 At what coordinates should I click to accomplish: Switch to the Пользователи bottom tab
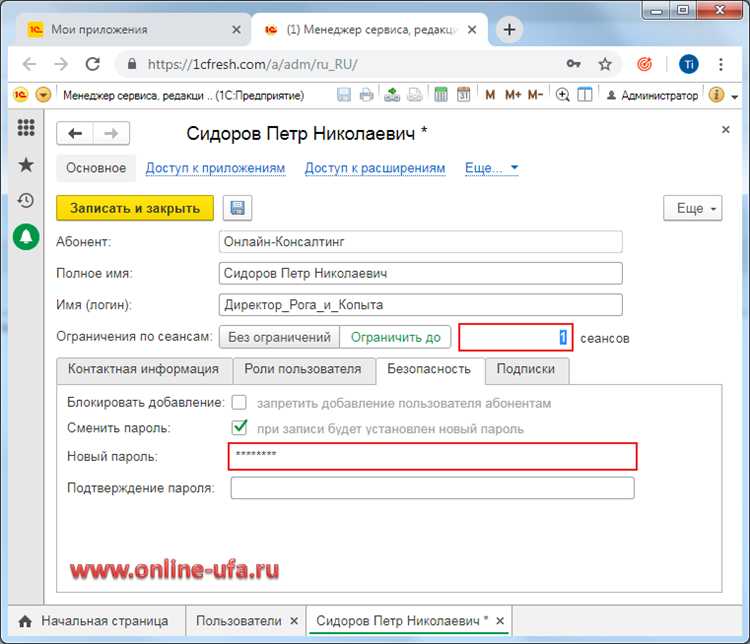(239, 621)
